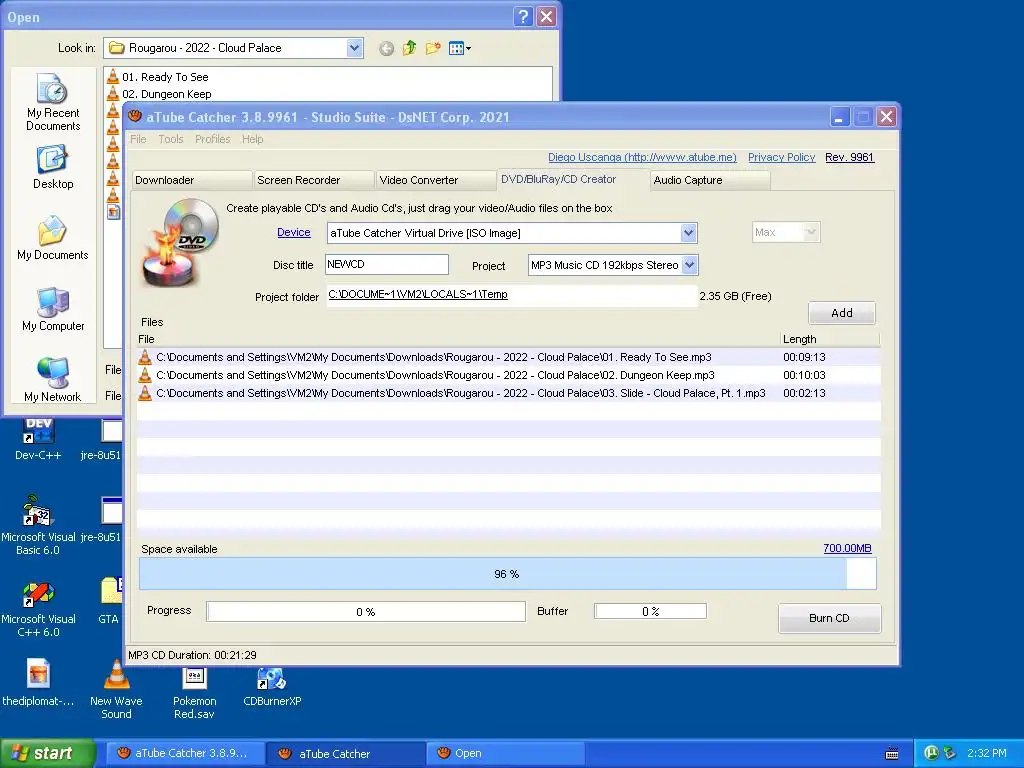The height and width of the screenshot is (768, 1024).
Task: Select My Computer in places bar
Action: 53,310
